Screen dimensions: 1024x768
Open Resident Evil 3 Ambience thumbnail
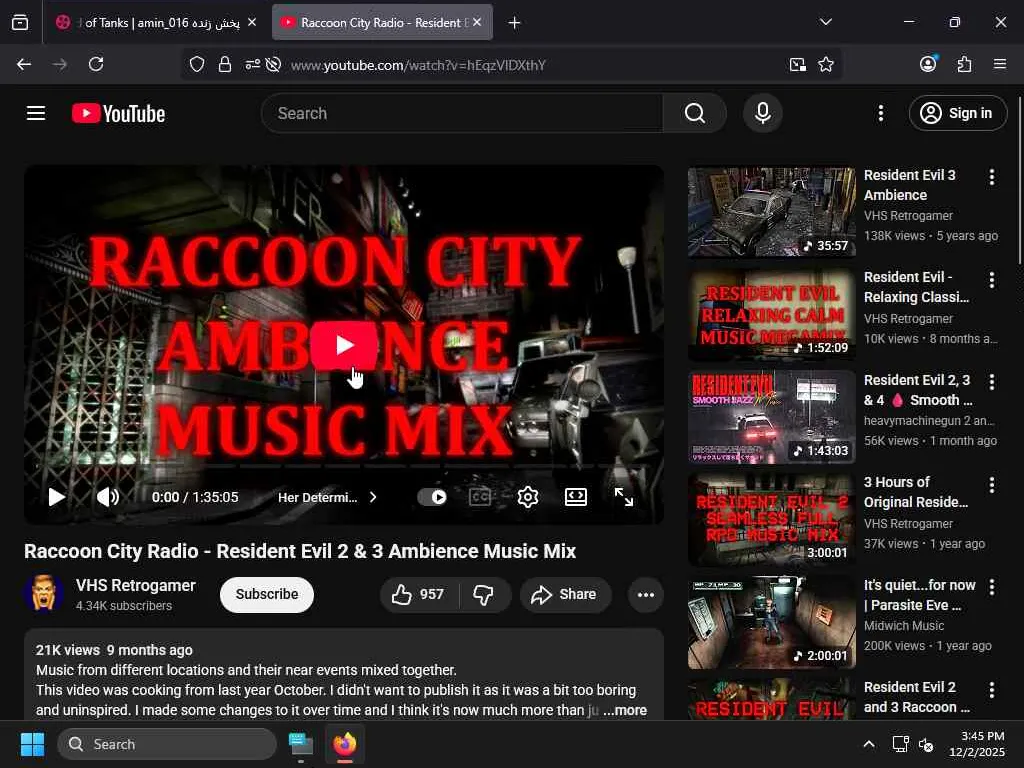[x=771, y=212]
